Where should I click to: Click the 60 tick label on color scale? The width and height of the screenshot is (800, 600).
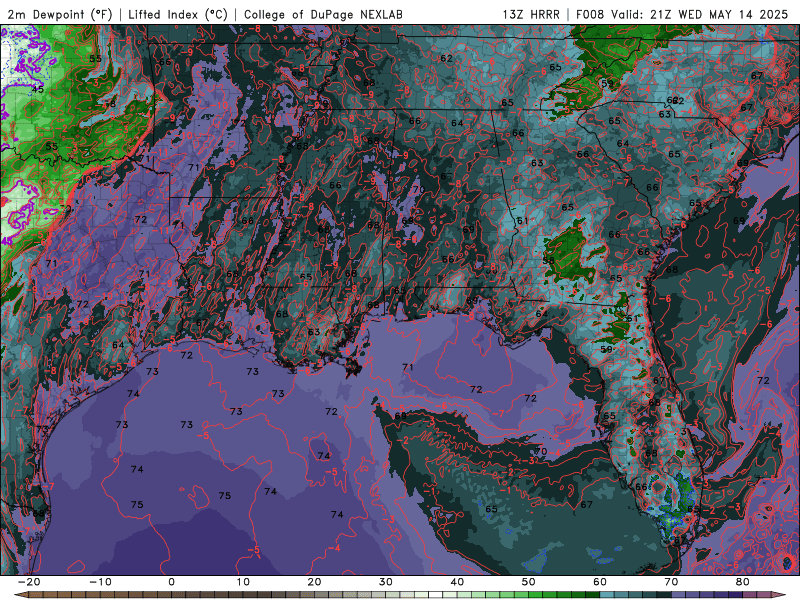pos(600,582)
